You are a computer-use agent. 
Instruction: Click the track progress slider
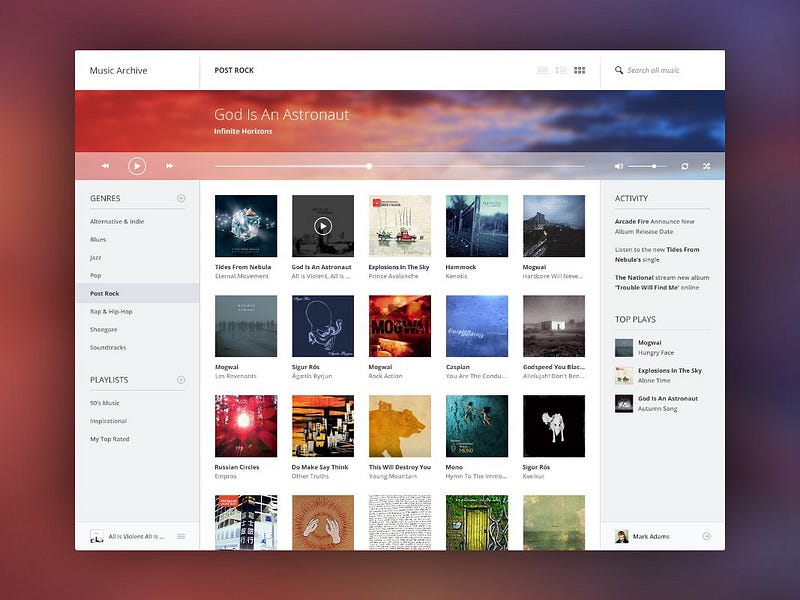coord(400,166)
